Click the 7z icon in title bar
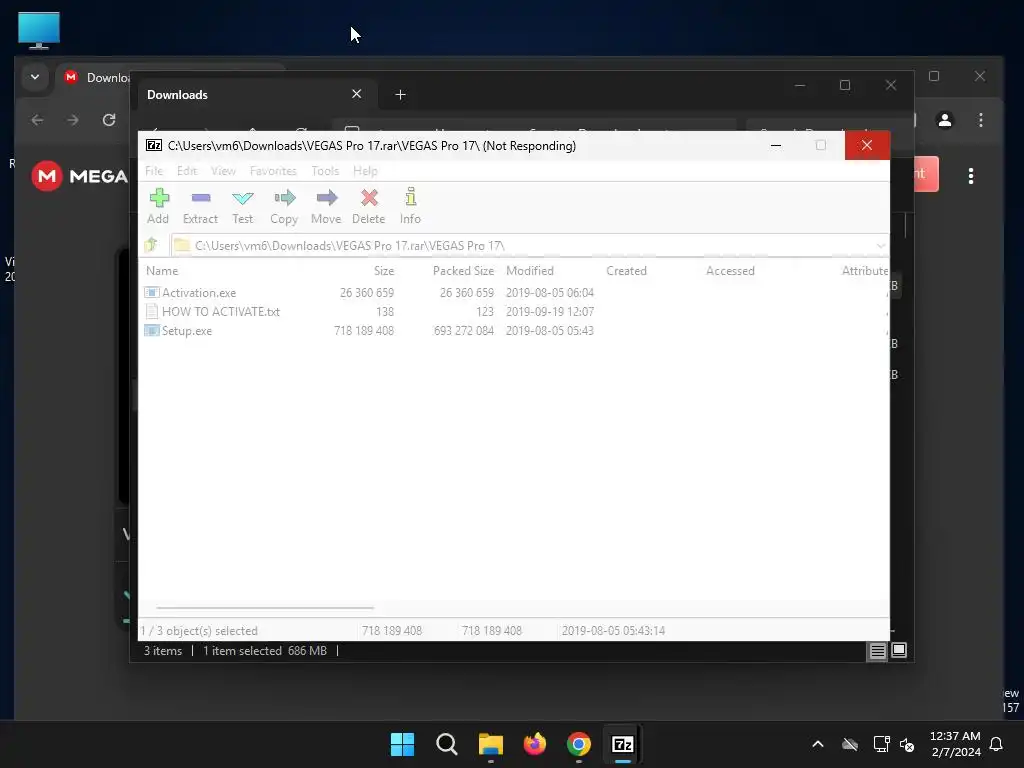Image resolution: width=1024 pixels, height=768 pixels. [x=153, y=145]
